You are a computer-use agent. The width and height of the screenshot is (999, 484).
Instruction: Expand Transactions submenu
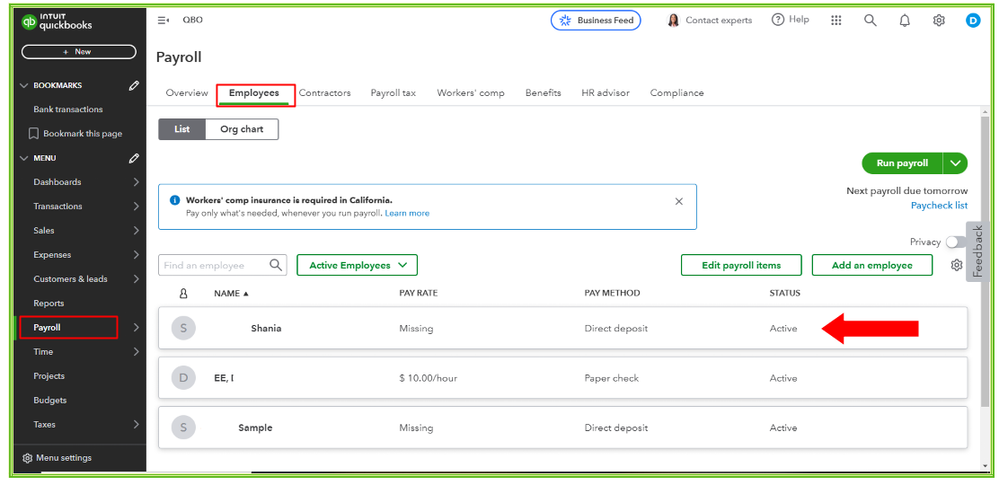[x=136, y=206]
